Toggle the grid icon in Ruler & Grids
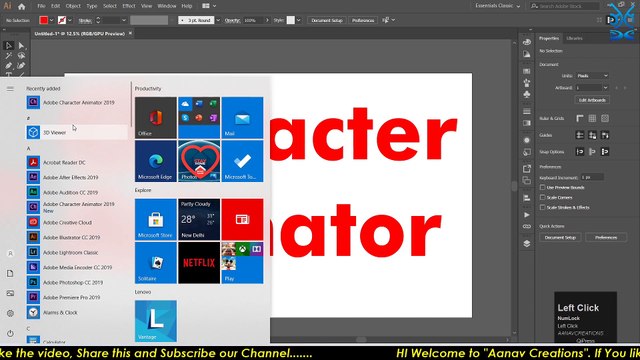Image resolution: width=640 pixels, height=360 pixels. point(592,118)
